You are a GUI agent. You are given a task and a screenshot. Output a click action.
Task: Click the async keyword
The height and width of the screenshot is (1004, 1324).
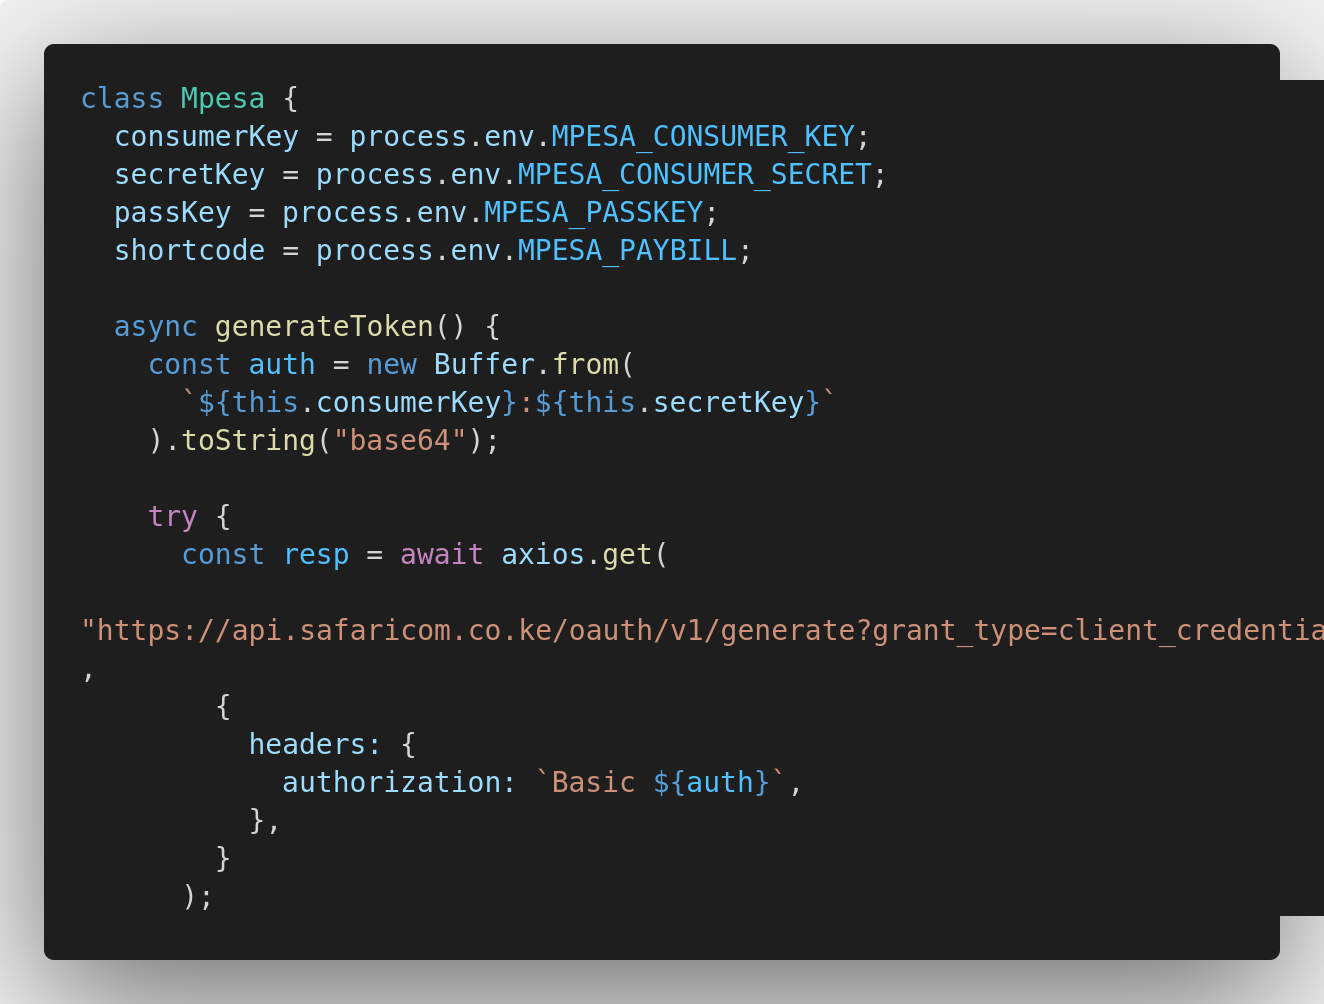point(155,327)
